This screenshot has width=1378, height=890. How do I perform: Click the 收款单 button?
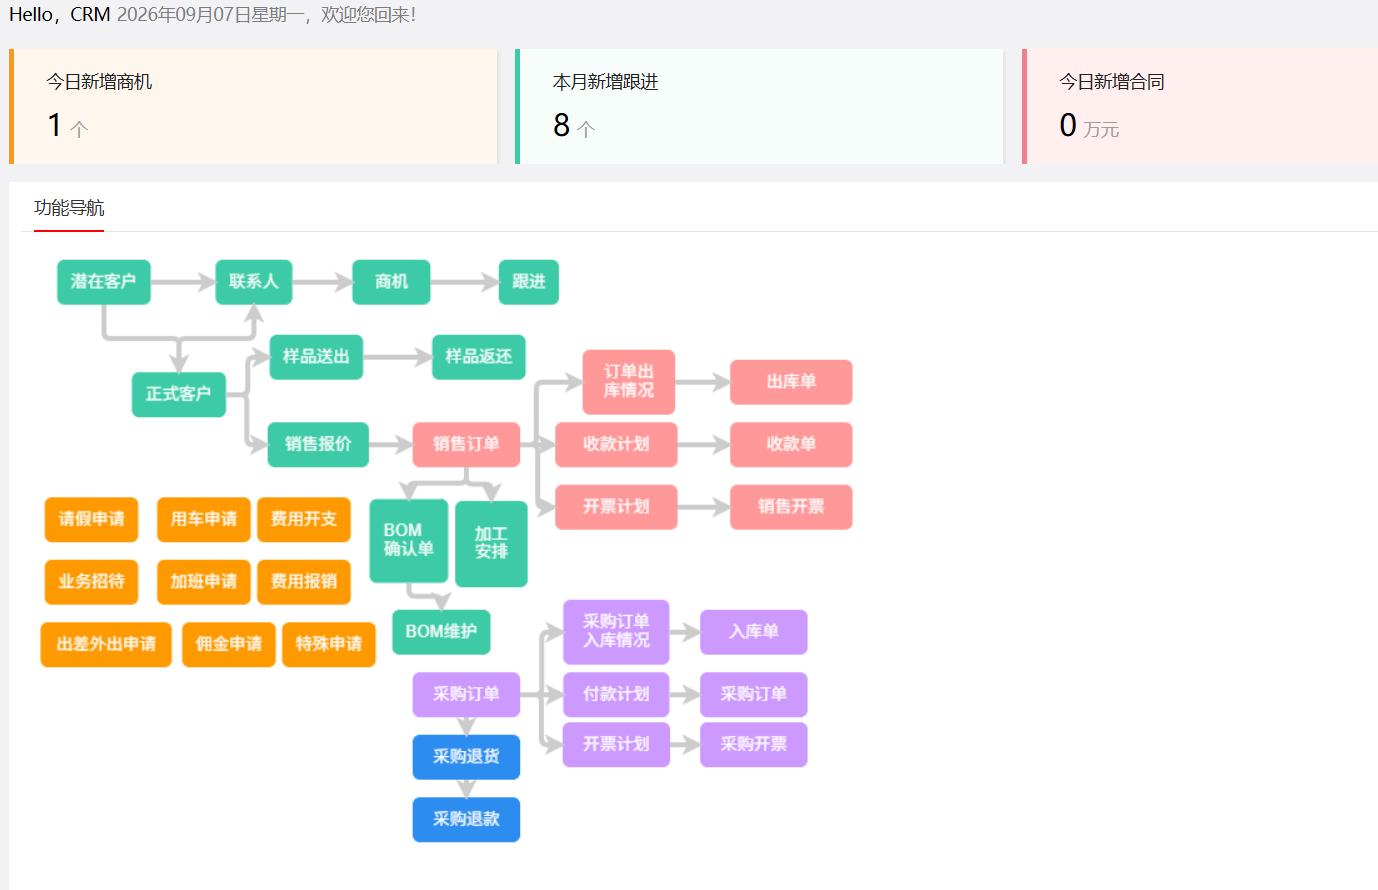pos(791,444)
